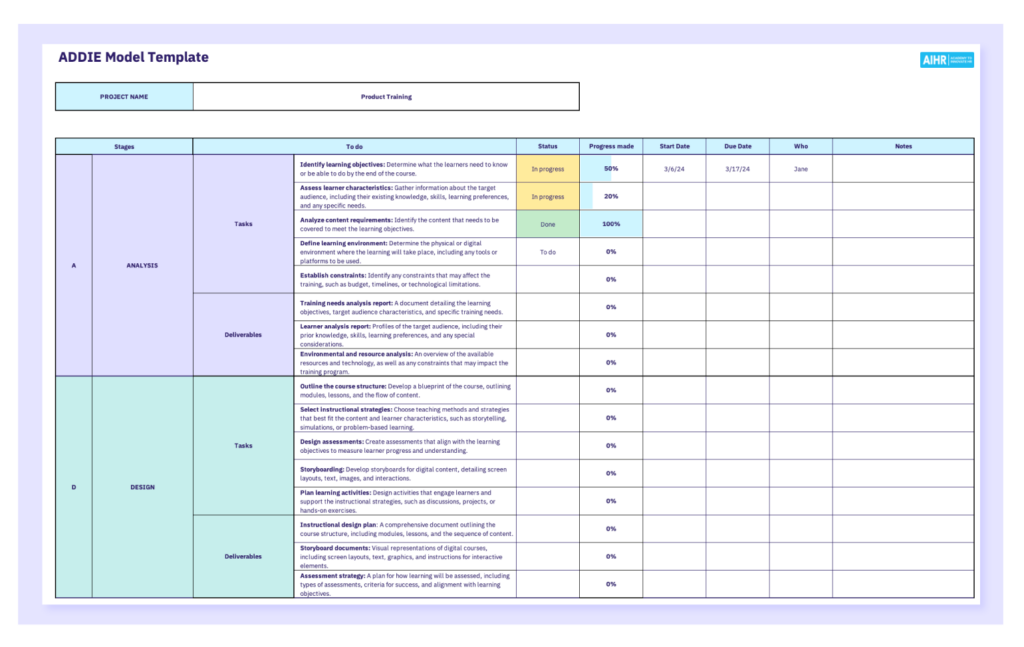Click the 100% progress made cell

tap(610, 224)
